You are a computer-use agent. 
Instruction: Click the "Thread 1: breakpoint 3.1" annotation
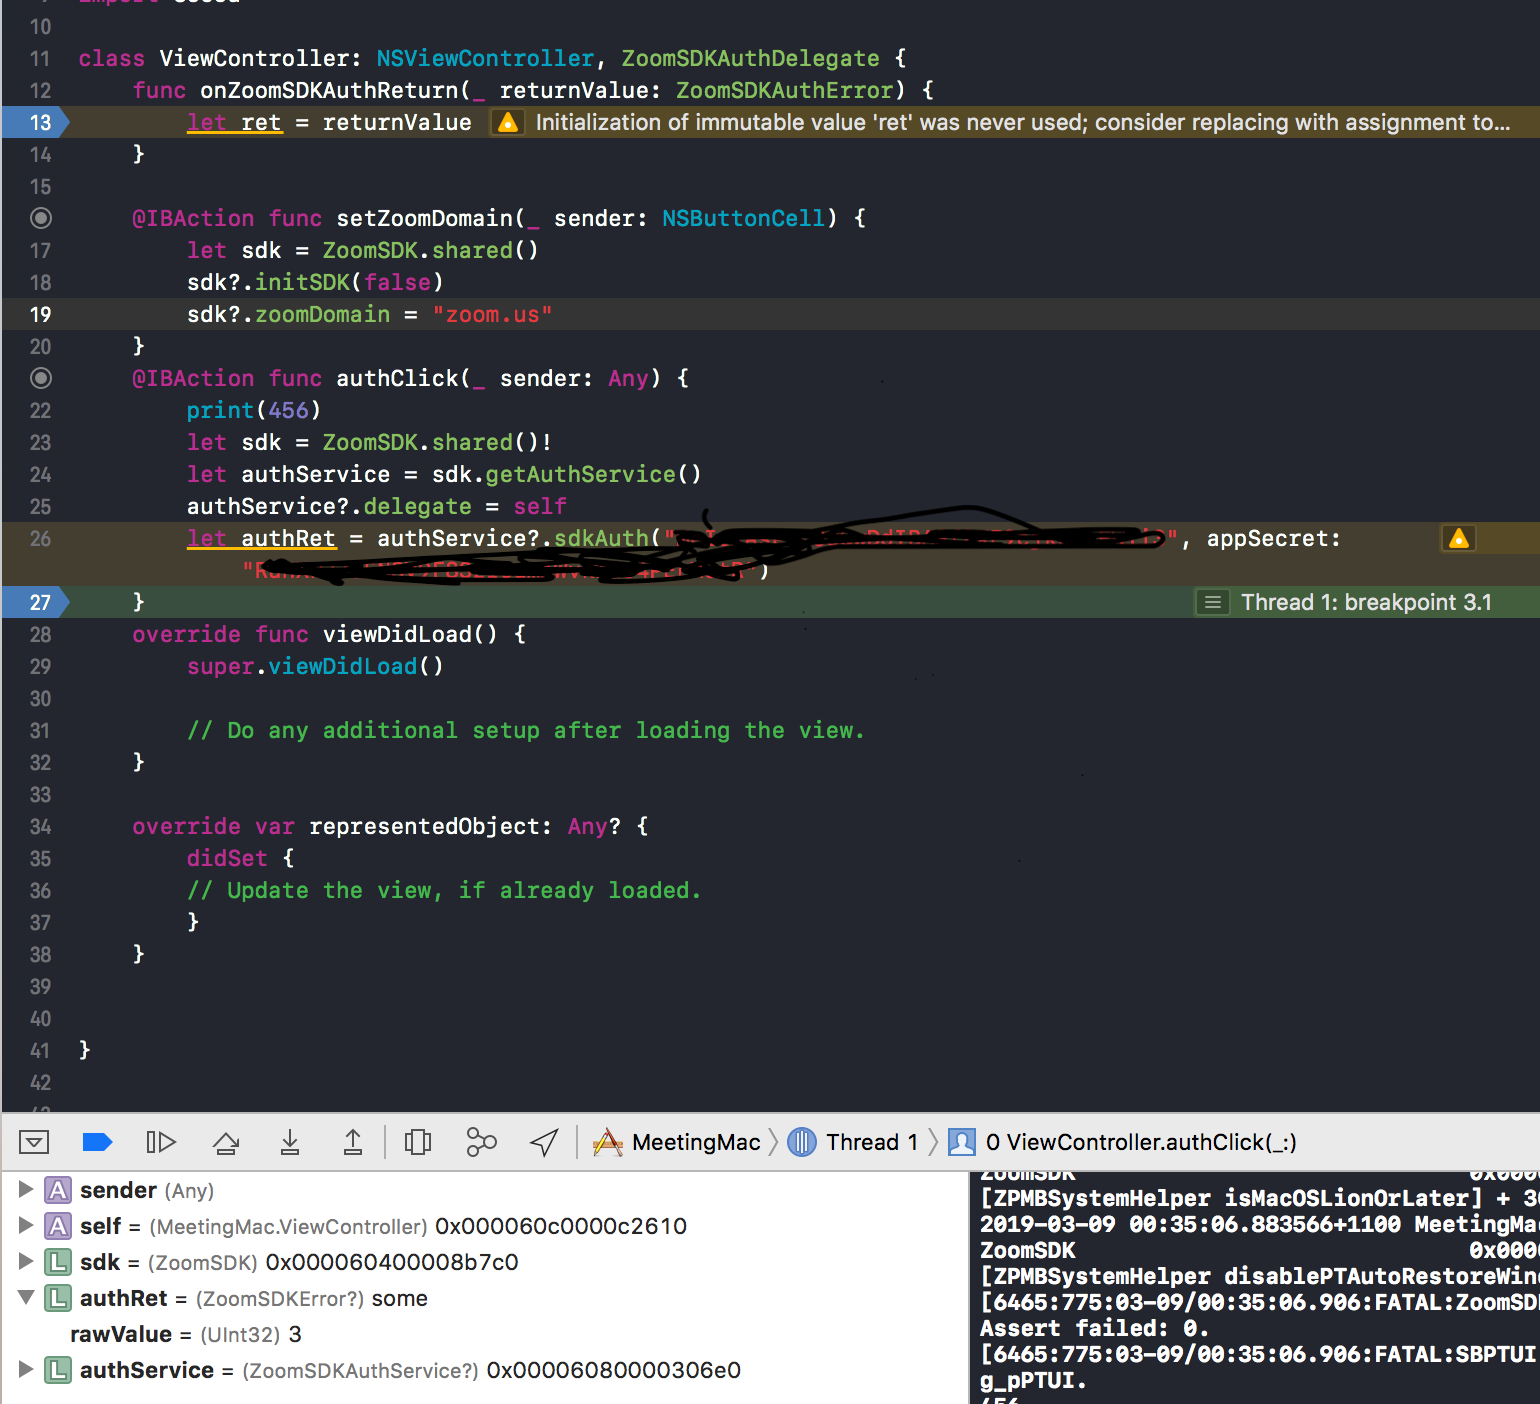click(x=1366, y=602)
